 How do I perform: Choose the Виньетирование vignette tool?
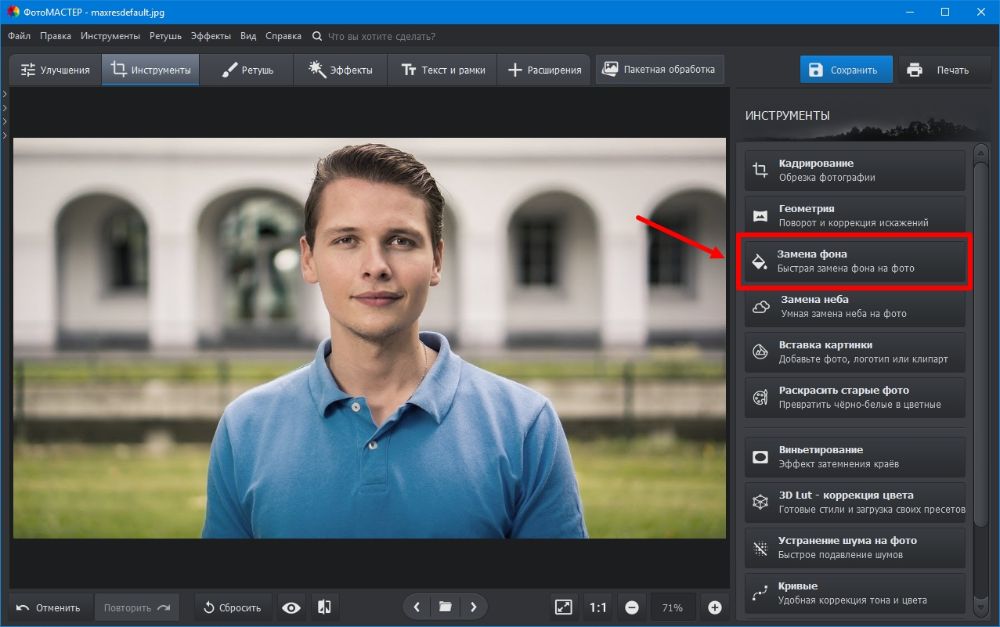click(855, 457)
